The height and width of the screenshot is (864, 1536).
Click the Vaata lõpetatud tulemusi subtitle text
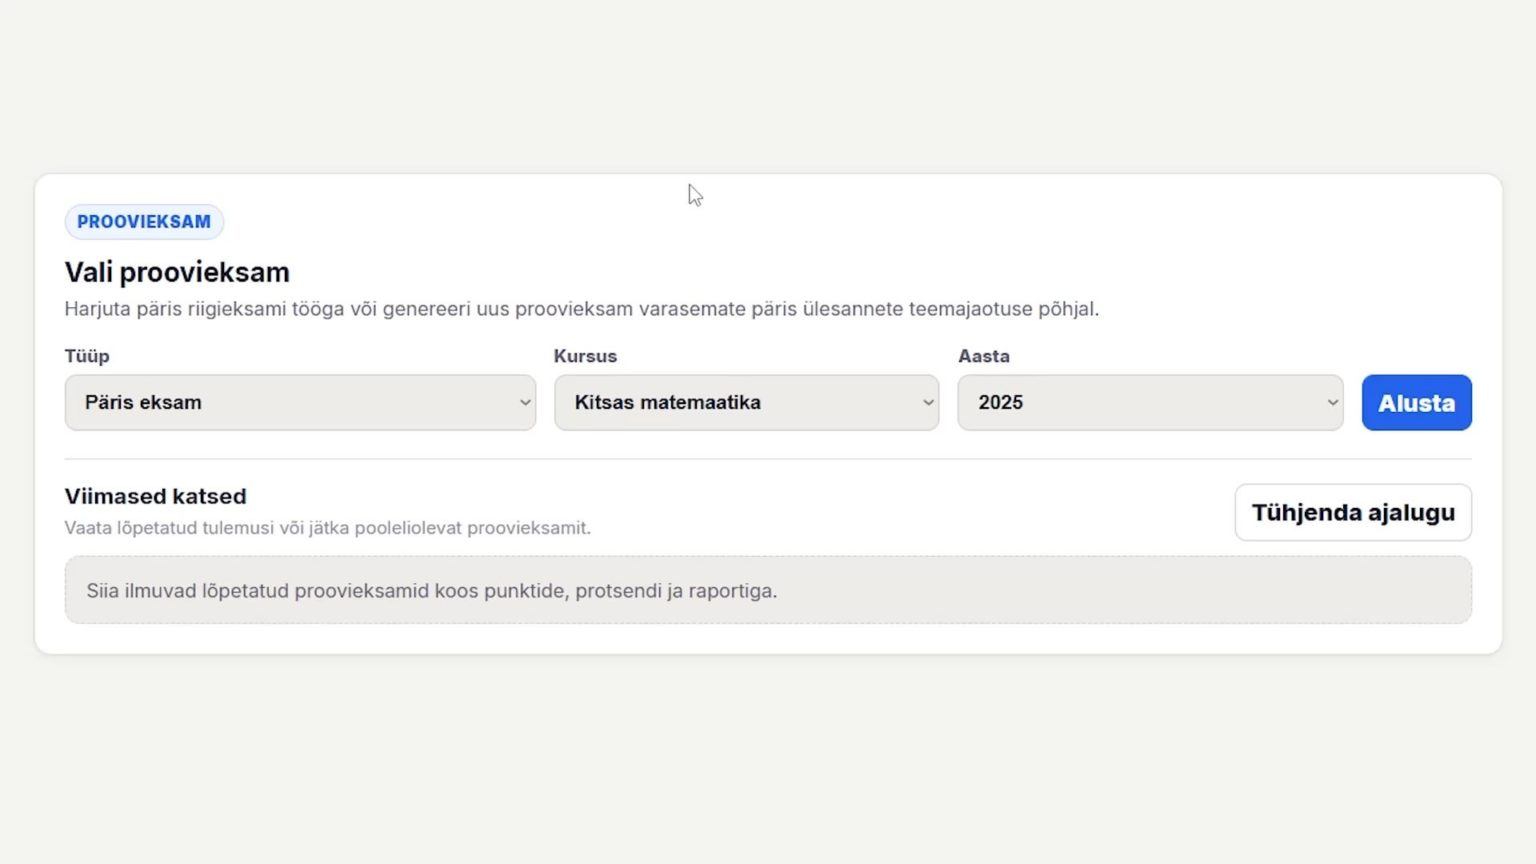pyautogui.click(x=328, y=528)
